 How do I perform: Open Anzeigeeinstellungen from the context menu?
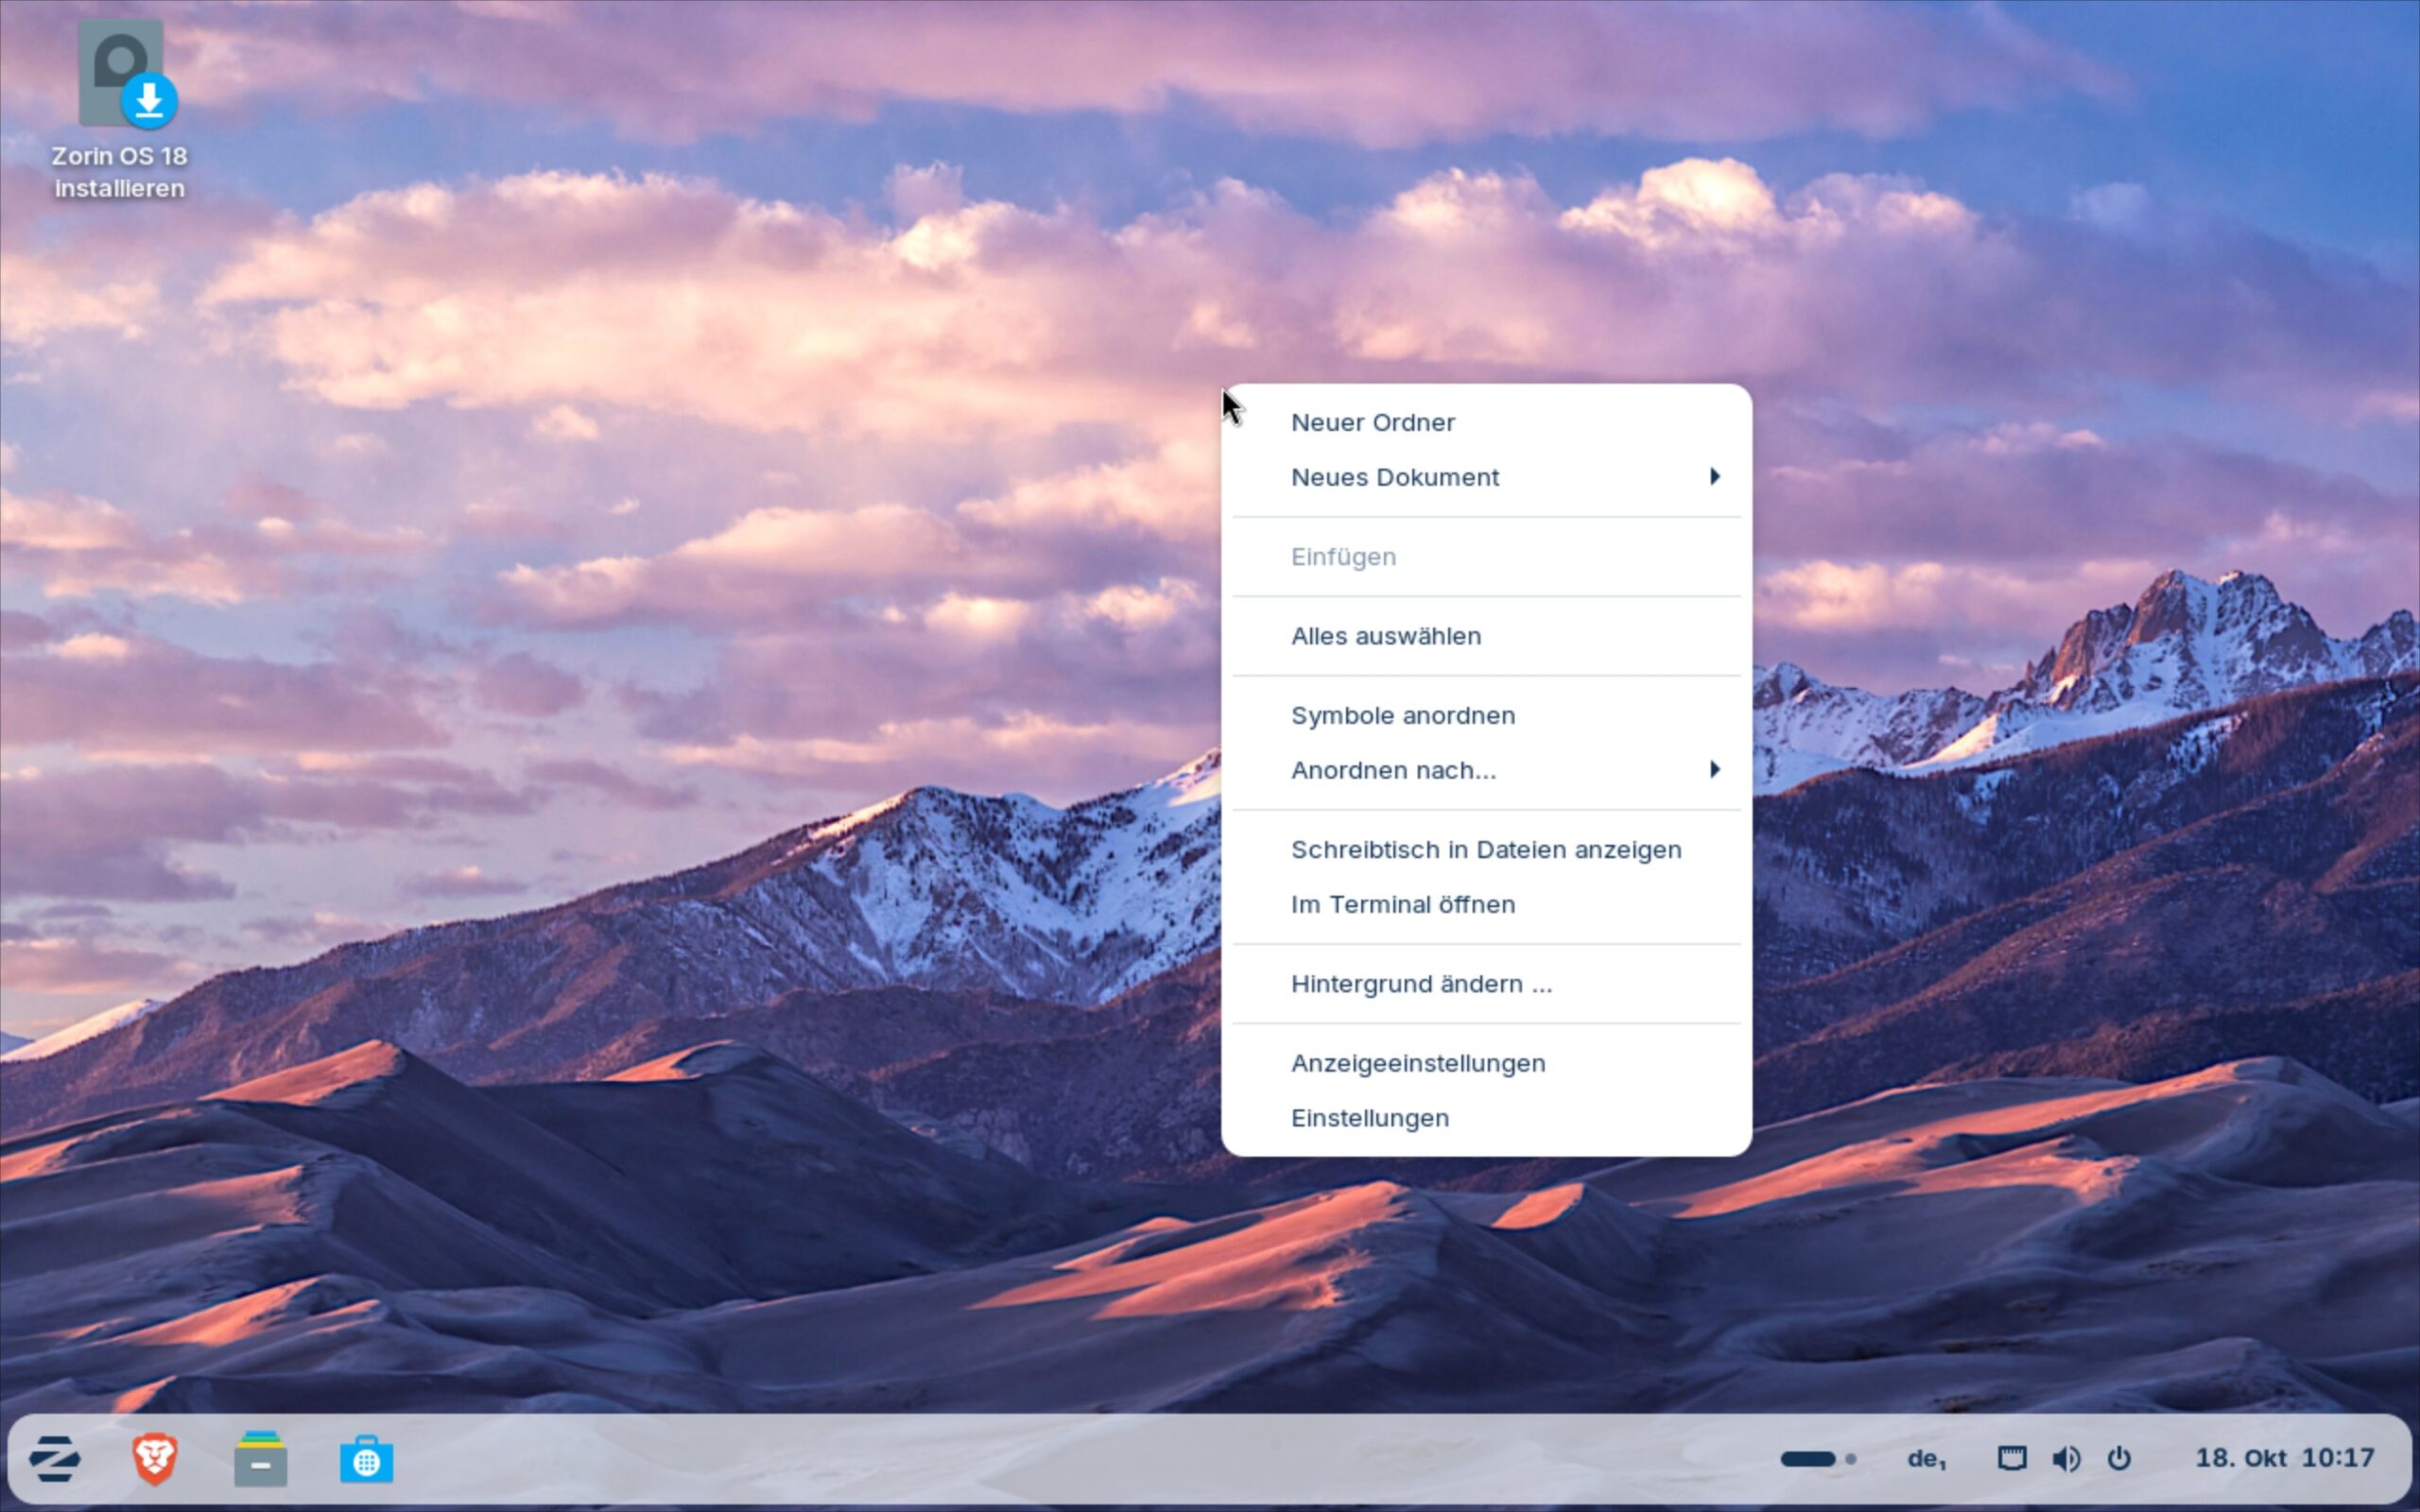(x=1418, y=1063)
